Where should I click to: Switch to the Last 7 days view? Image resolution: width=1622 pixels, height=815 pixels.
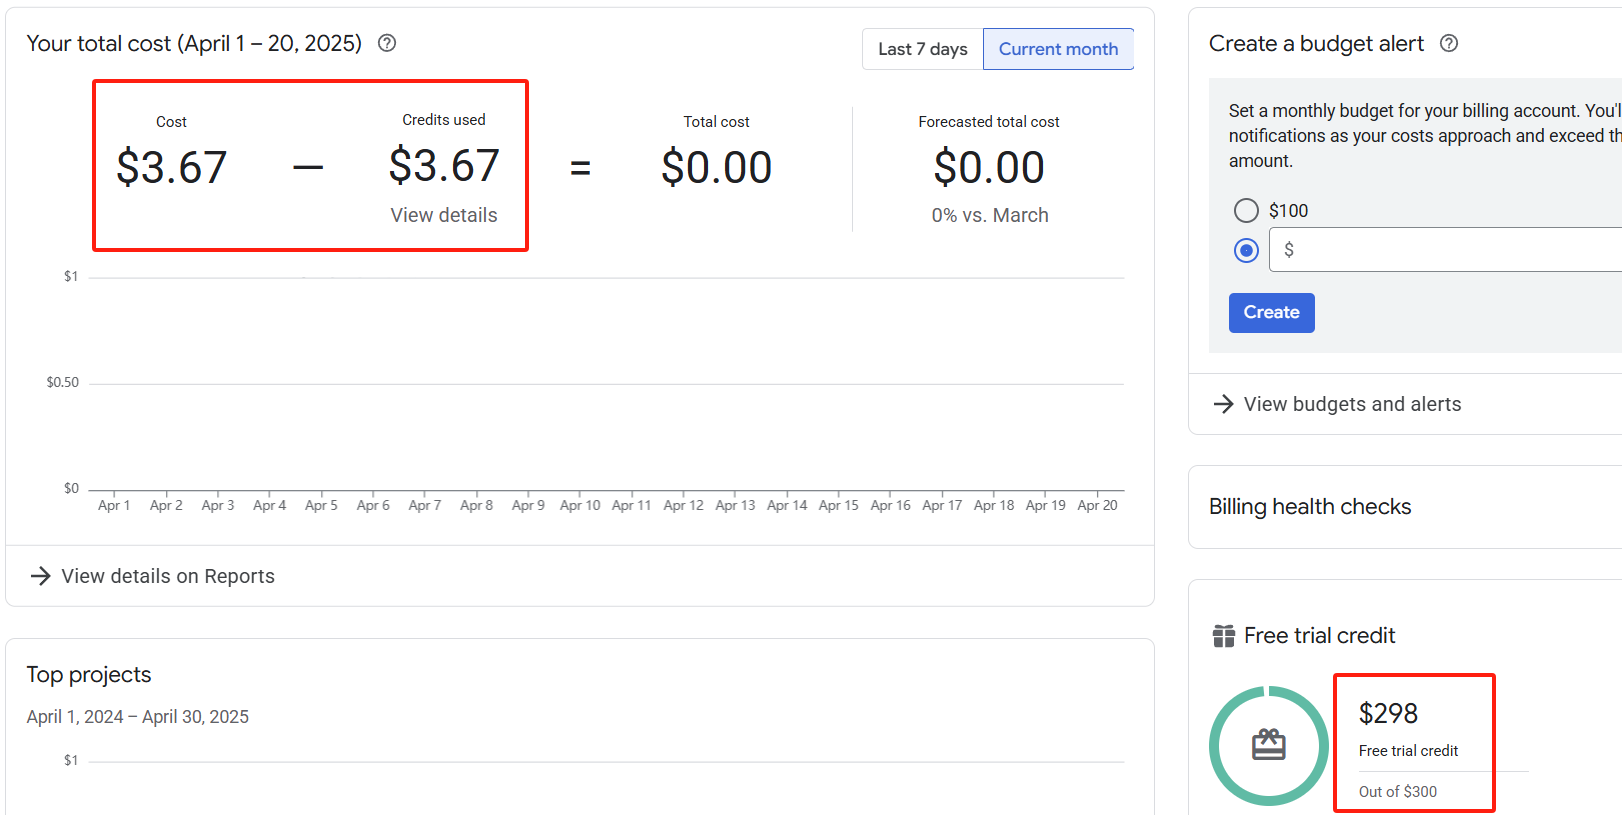pos(922,49)
